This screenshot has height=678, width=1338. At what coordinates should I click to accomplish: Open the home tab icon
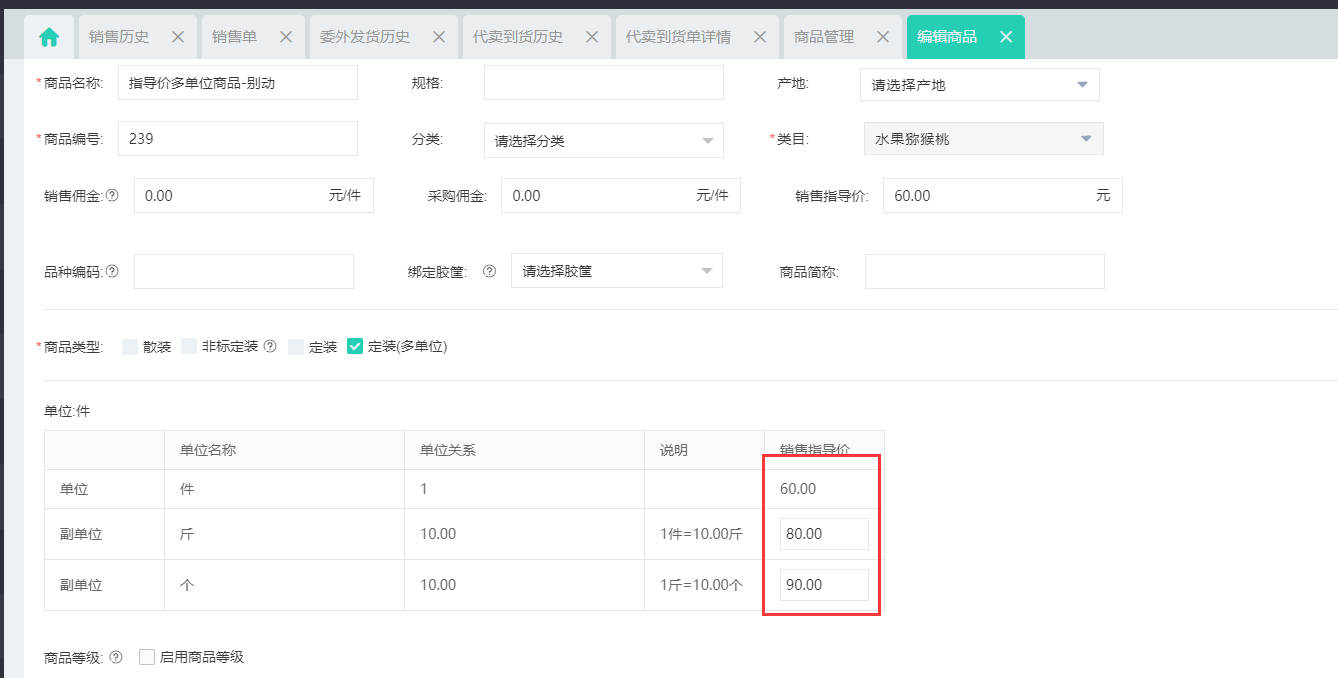(49, 37)
